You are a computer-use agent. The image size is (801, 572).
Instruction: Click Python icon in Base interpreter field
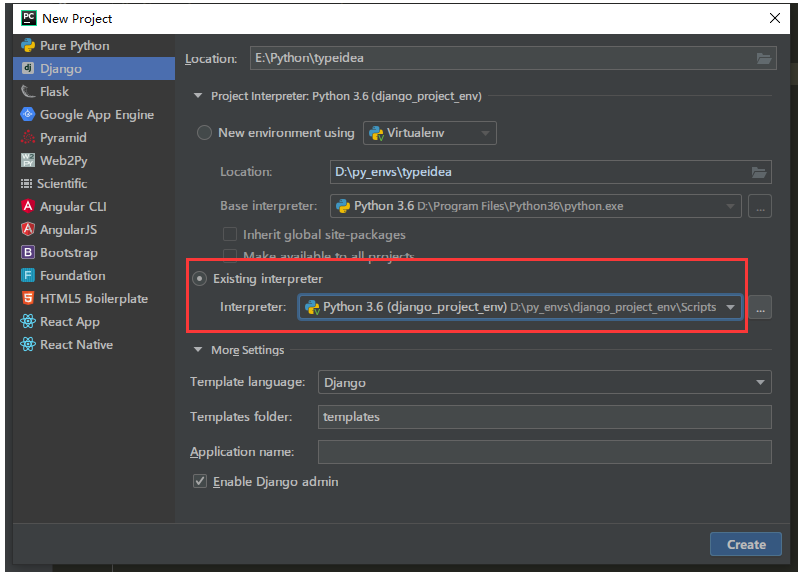click(x=343, y=206)
